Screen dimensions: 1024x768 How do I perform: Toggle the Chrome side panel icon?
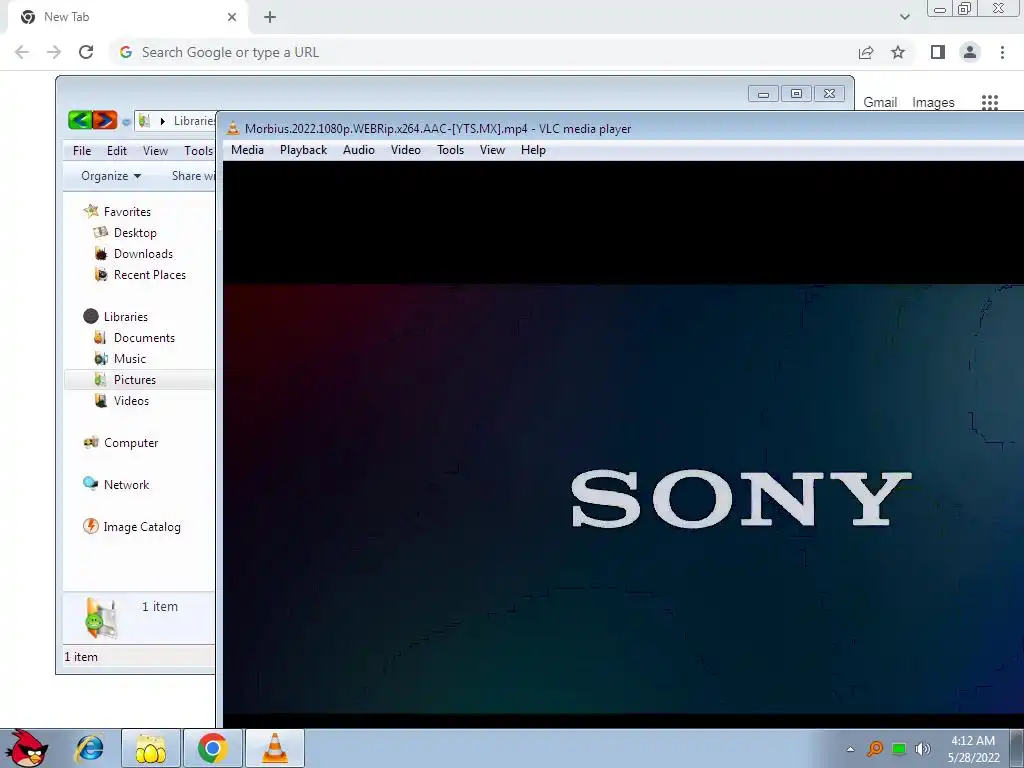(938, 52)
